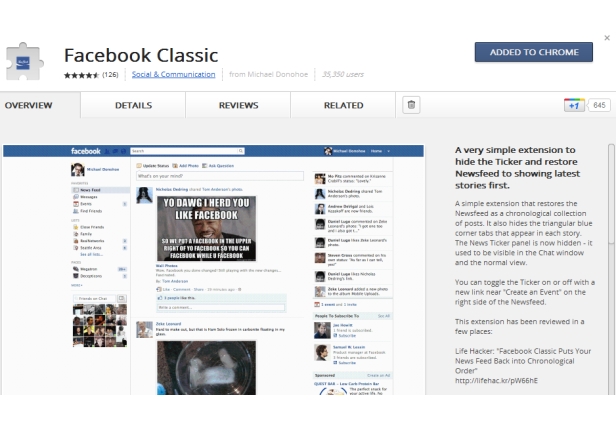Click the Added to Chrome button
Screen dimensions: 616x425
click(x=534, y=52)
